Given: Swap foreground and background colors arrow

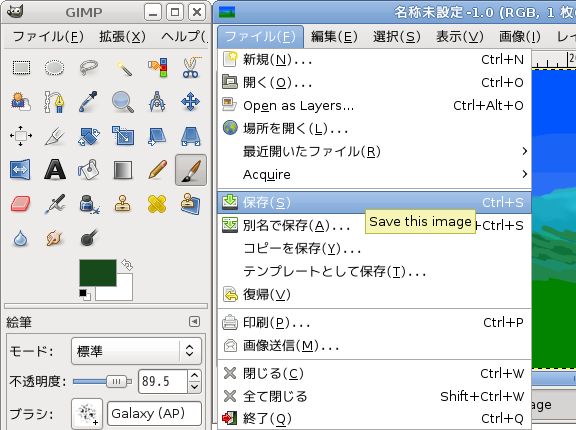Looking at the screenshot, I should [127, 265].
